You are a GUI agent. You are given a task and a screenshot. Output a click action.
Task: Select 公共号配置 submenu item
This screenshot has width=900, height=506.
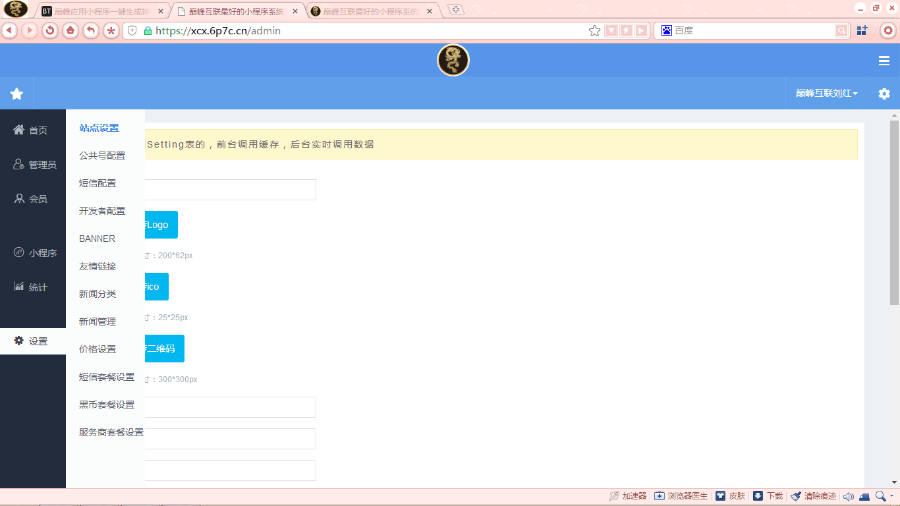102,155
